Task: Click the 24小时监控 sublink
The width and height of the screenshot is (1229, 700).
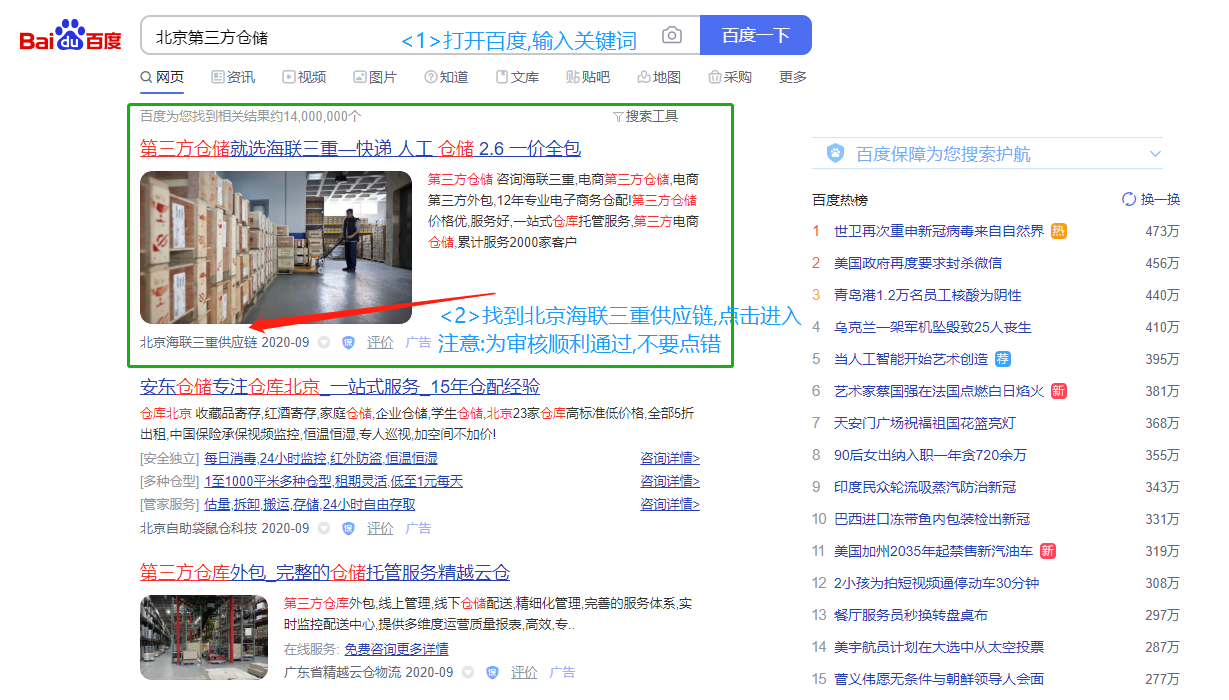Action: 293,458
